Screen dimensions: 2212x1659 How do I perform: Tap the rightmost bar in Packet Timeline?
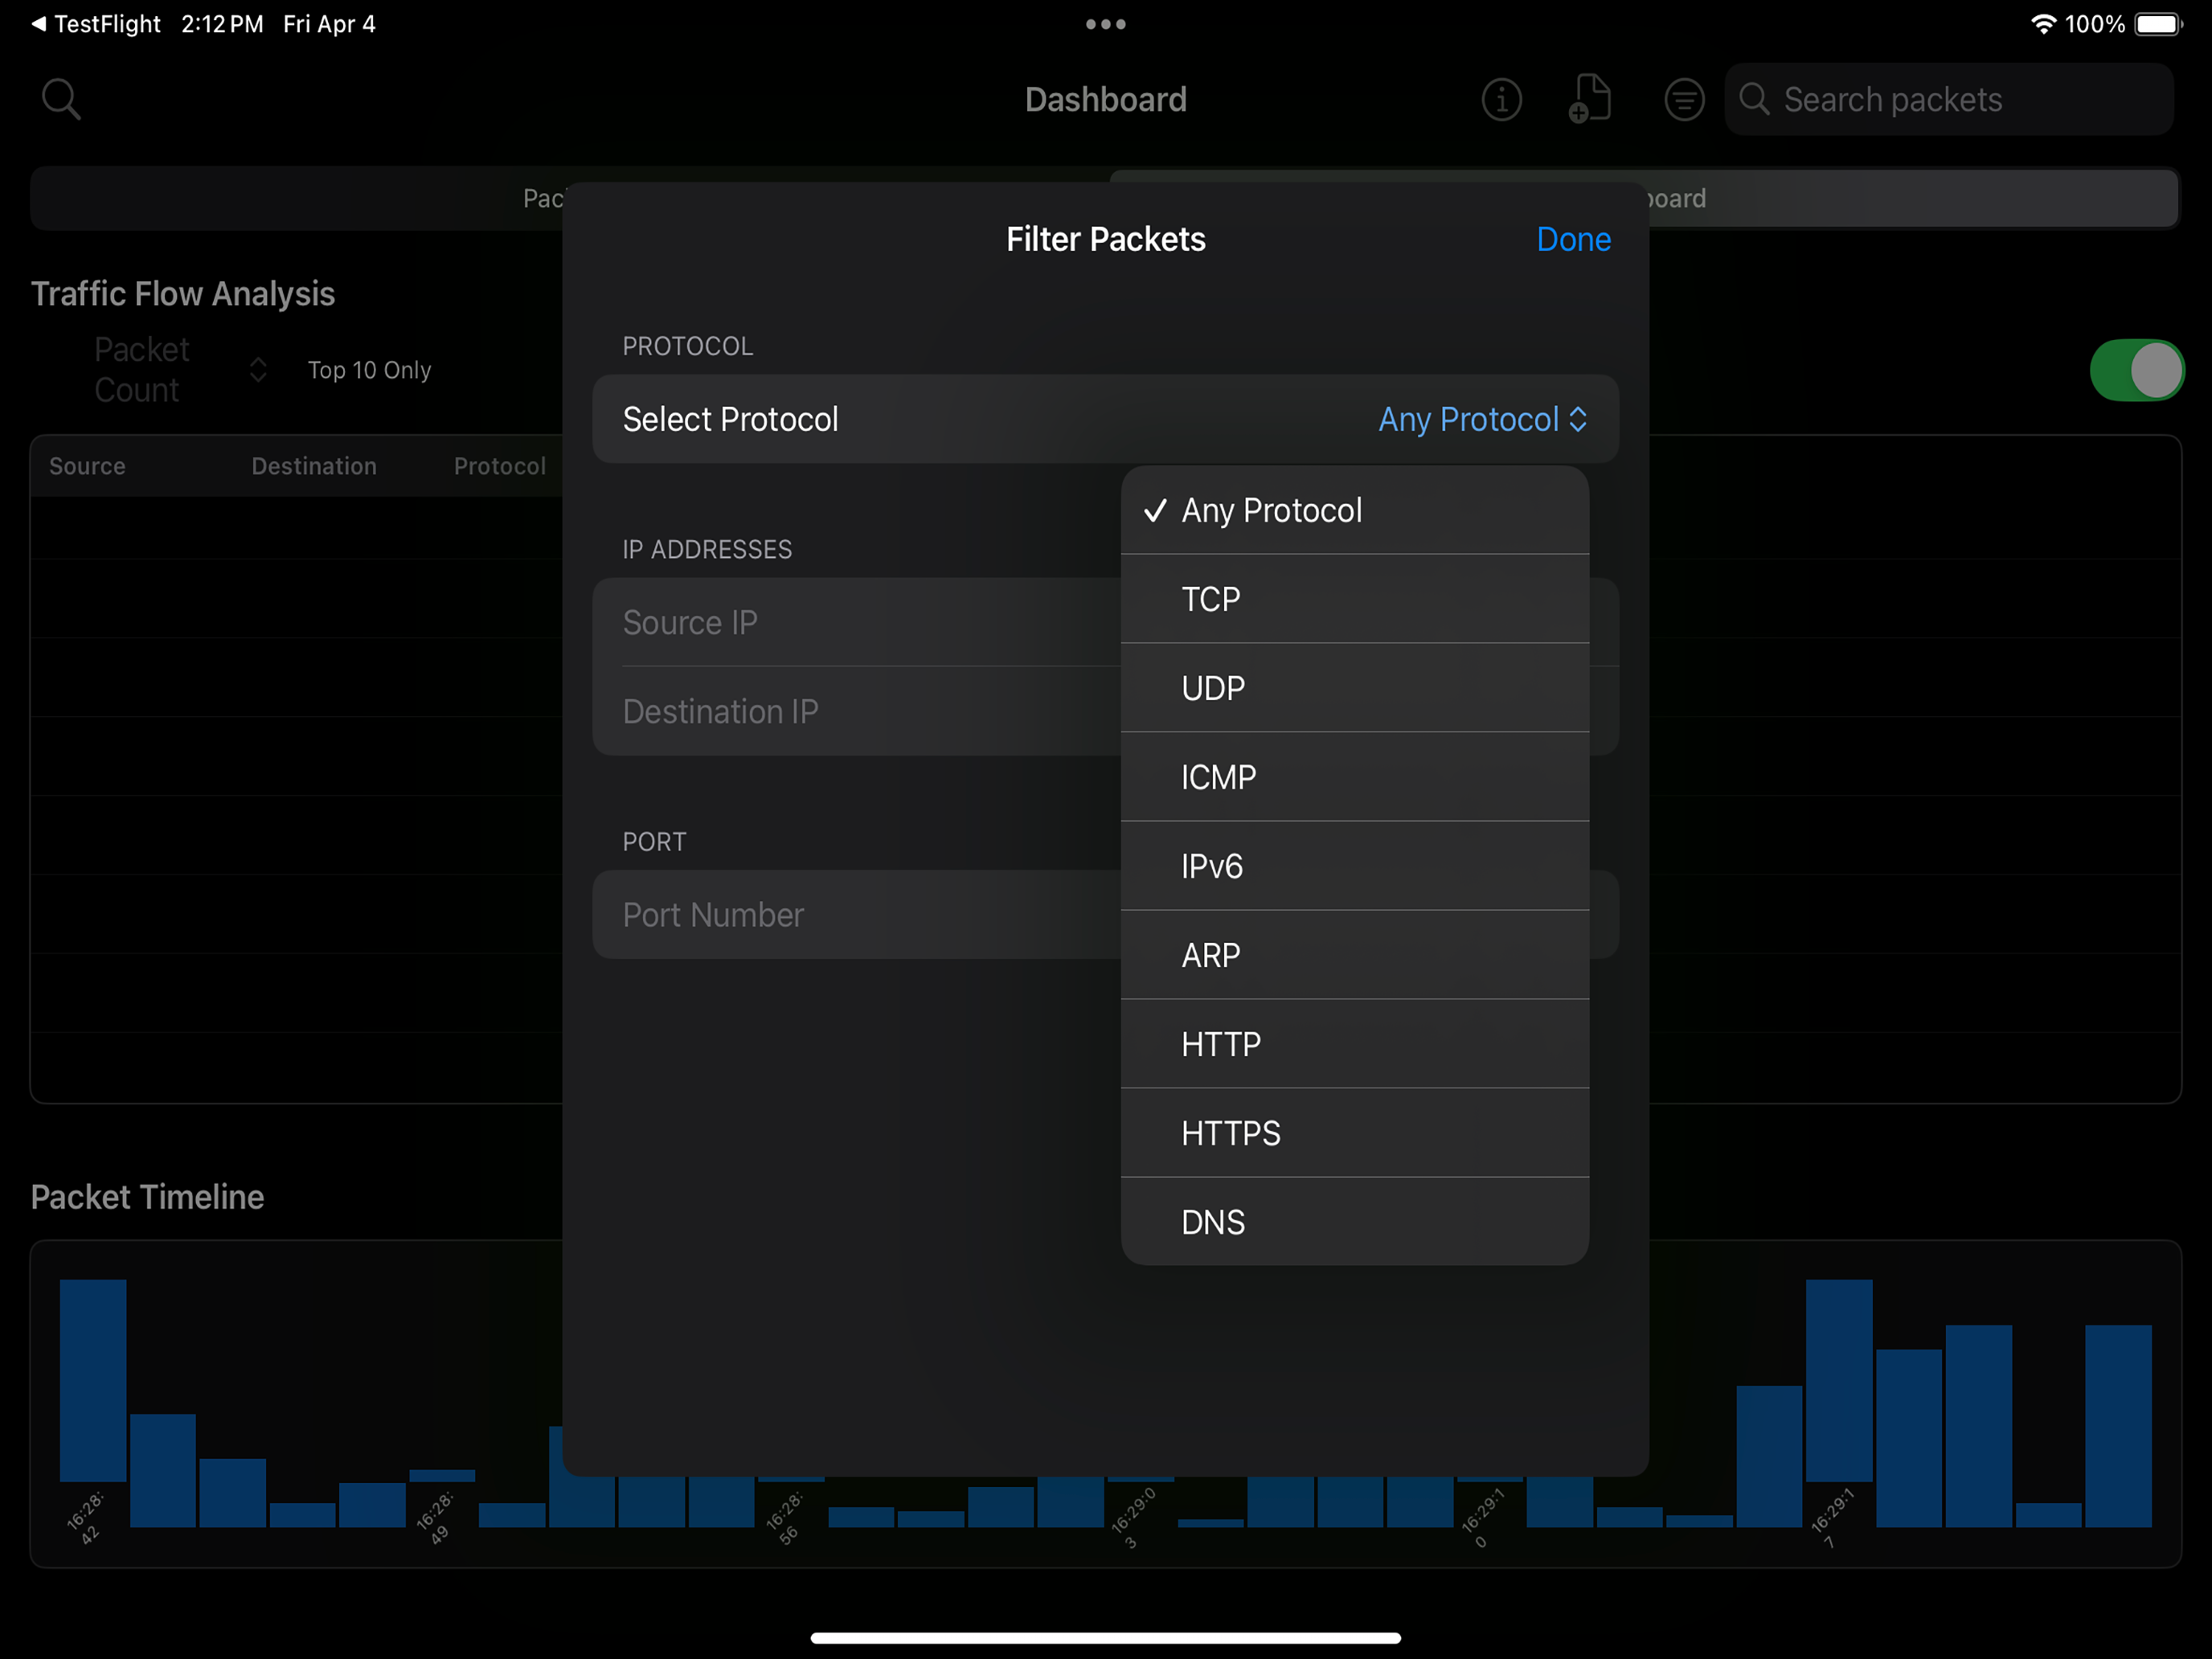click(x=2117, y=1425)
